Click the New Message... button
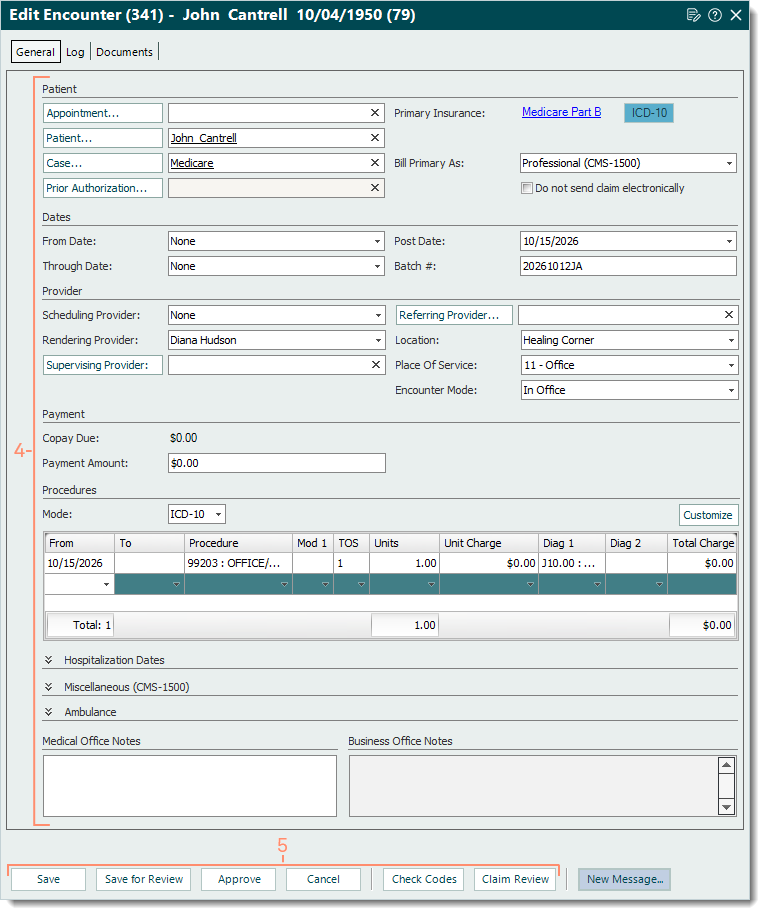The height and width of the screenshot is (915, 765). pos(625,879)
